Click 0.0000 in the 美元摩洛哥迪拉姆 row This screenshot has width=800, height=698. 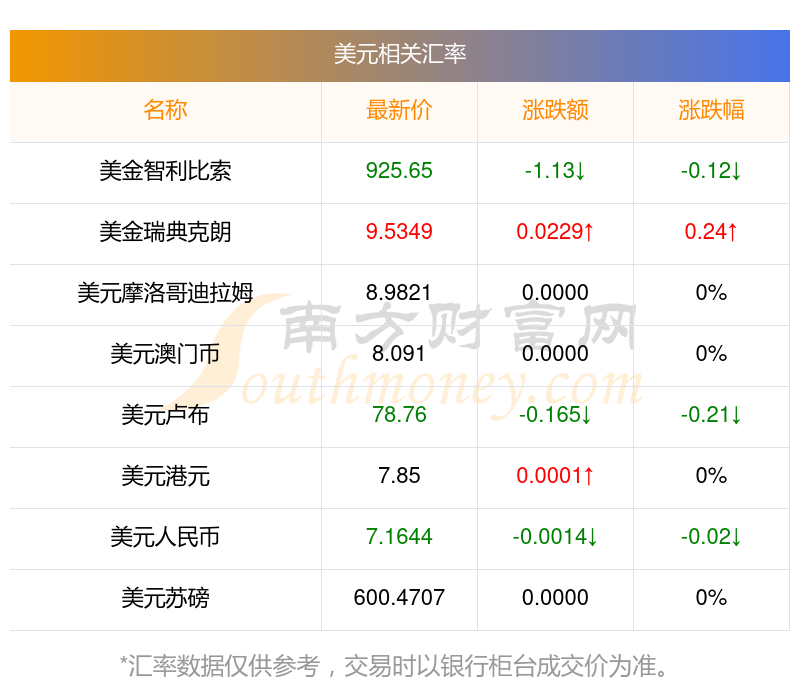pos(555,292)
